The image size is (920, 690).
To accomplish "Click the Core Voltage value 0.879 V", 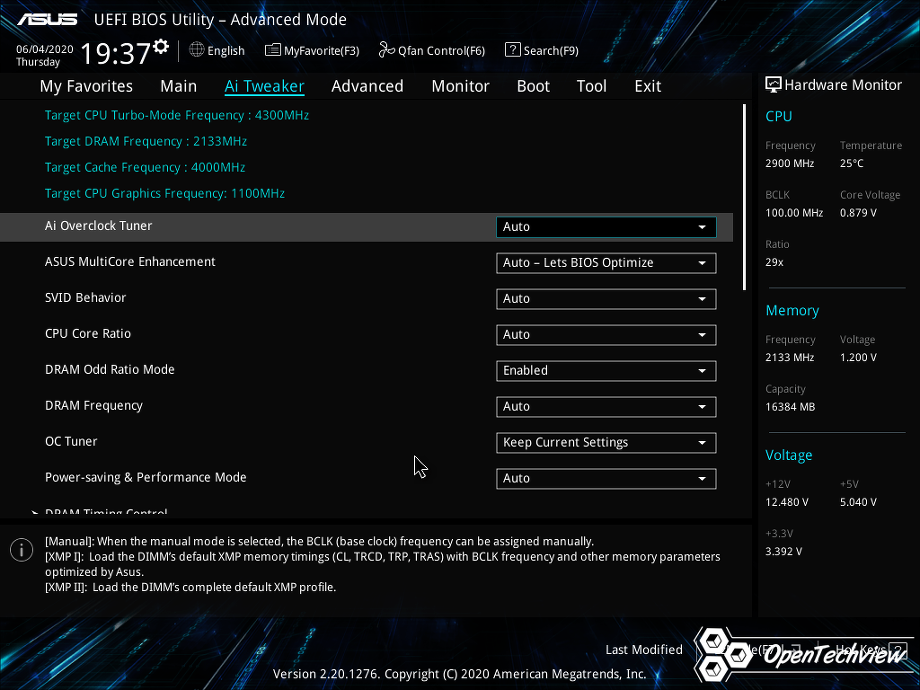I will (x=858, y=213).
